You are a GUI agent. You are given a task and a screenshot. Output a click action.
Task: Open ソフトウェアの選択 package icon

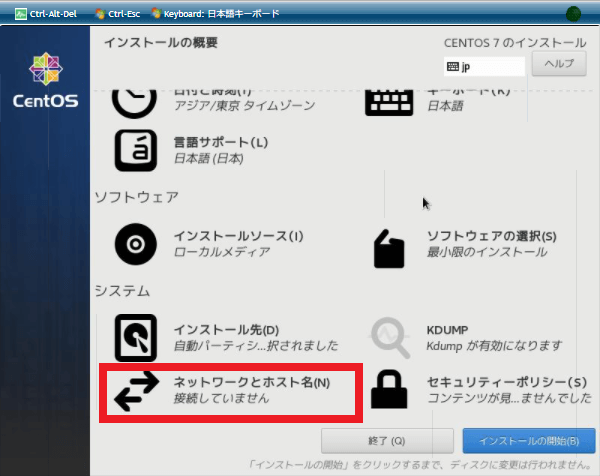(x=389, y=249)
